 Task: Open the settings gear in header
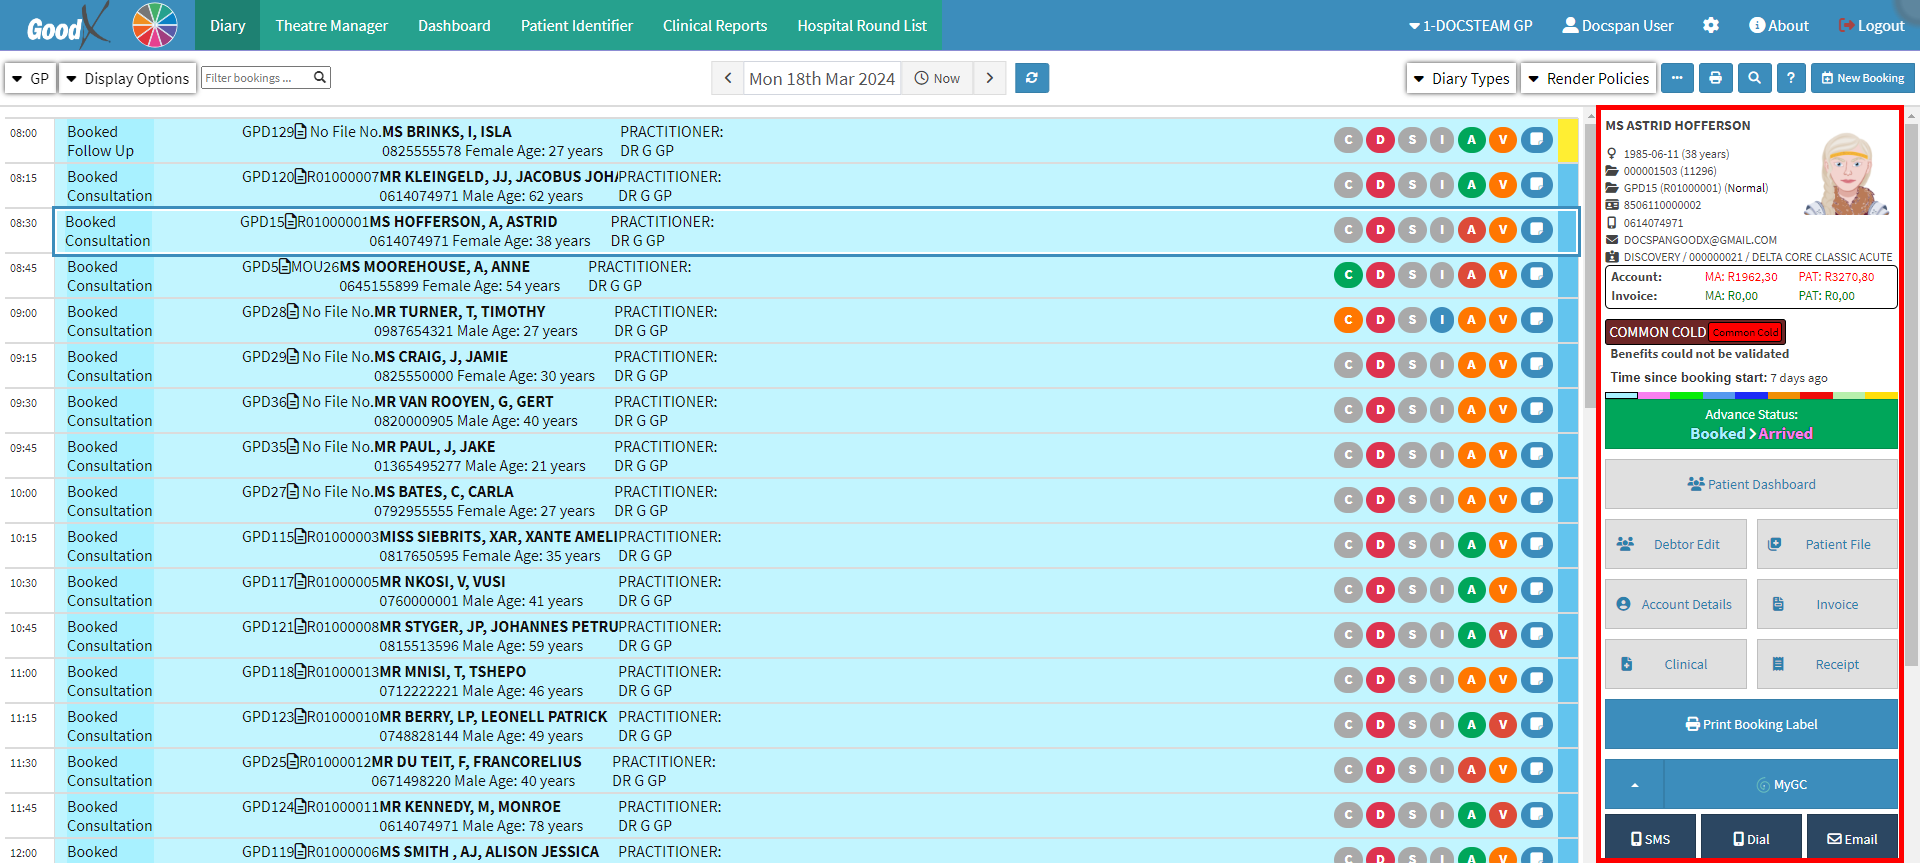[1711, 25]
